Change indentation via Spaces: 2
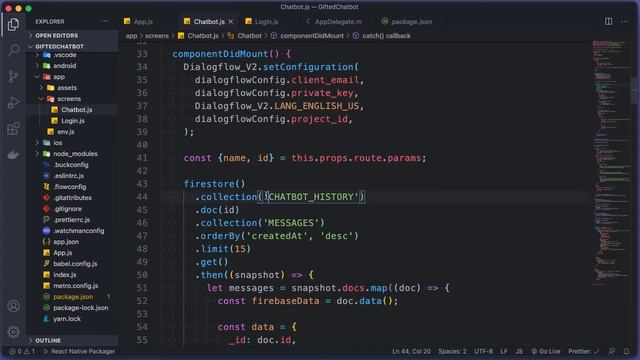Viewport: 640px width, 360px height. pyautogui.click(x=452, y=351)
